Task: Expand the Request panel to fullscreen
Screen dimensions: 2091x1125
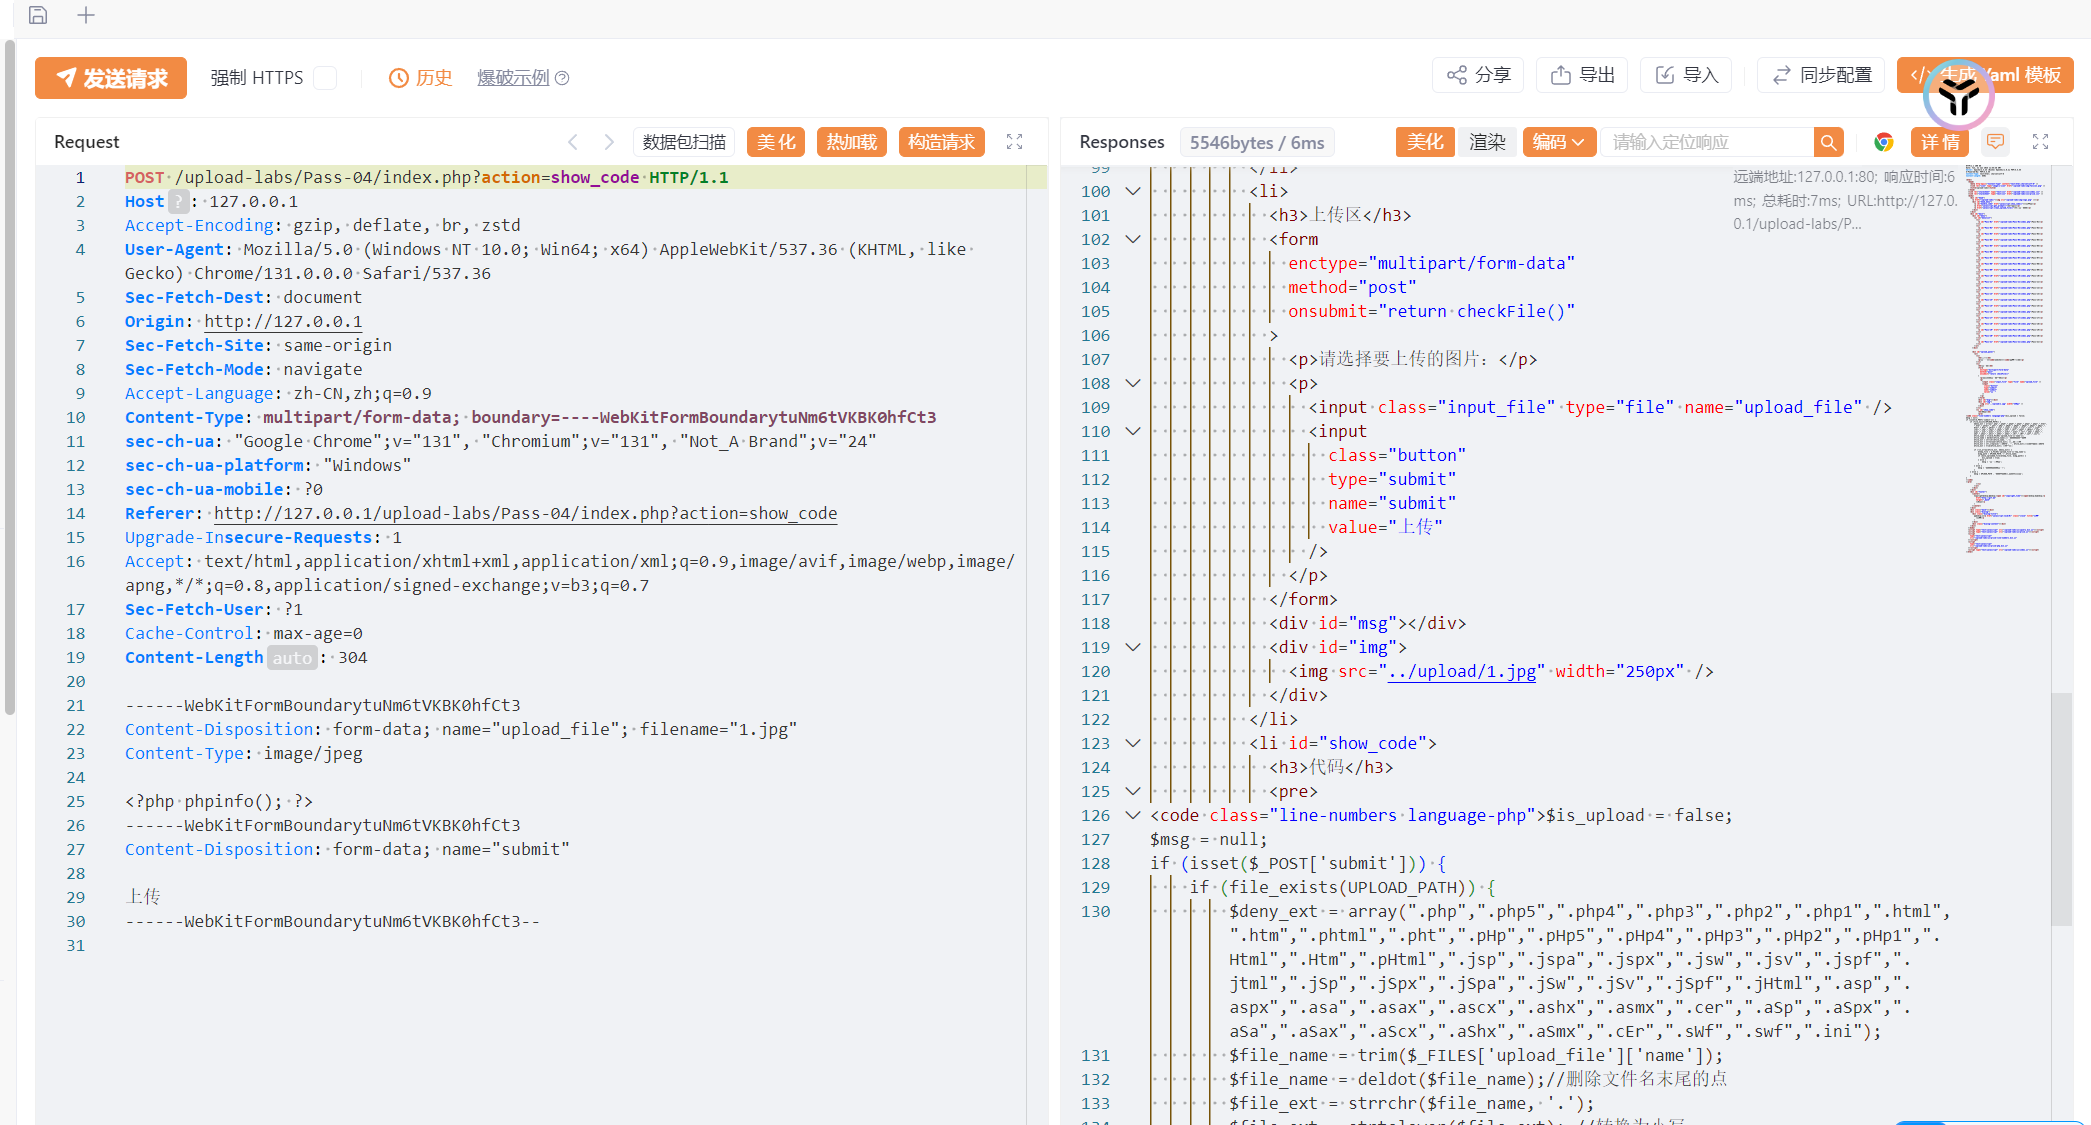Action: coord(1014,142)
